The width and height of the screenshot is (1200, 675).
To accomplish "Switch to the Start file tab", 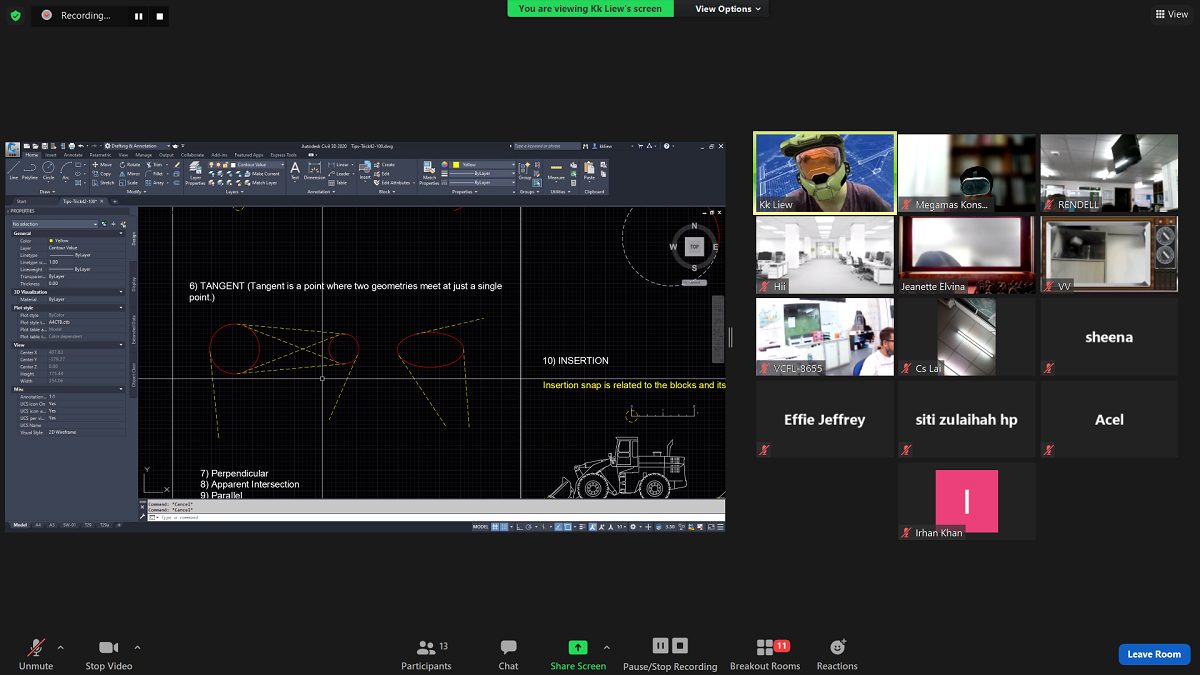I will pyautogui.click(x=22, y=201).
